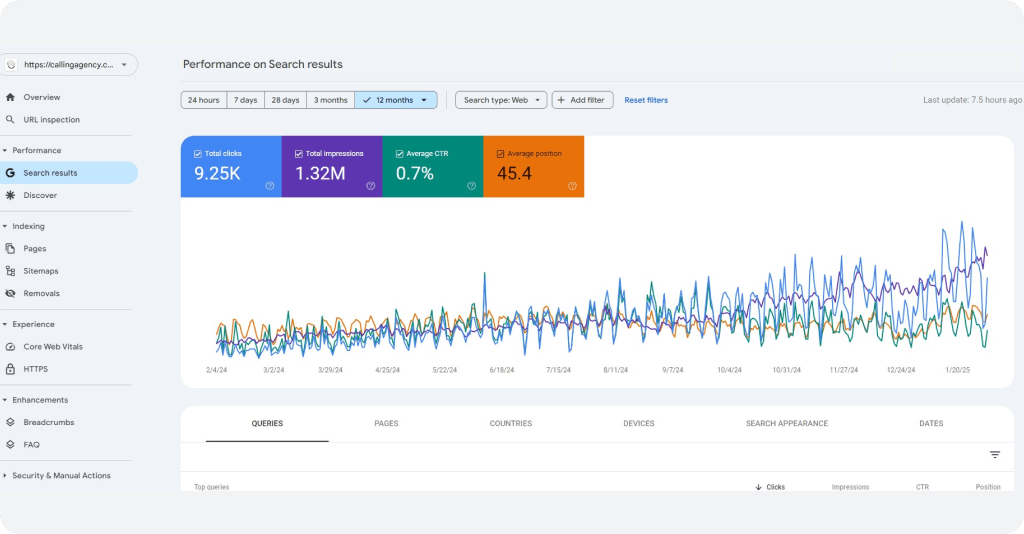Click the Reset filters link

pos(646,100)
